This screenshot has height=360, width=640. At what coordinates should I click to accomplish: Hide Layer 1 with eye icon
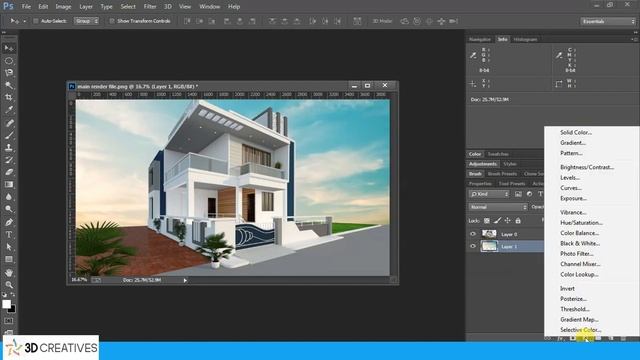click(x=473, y=246)
